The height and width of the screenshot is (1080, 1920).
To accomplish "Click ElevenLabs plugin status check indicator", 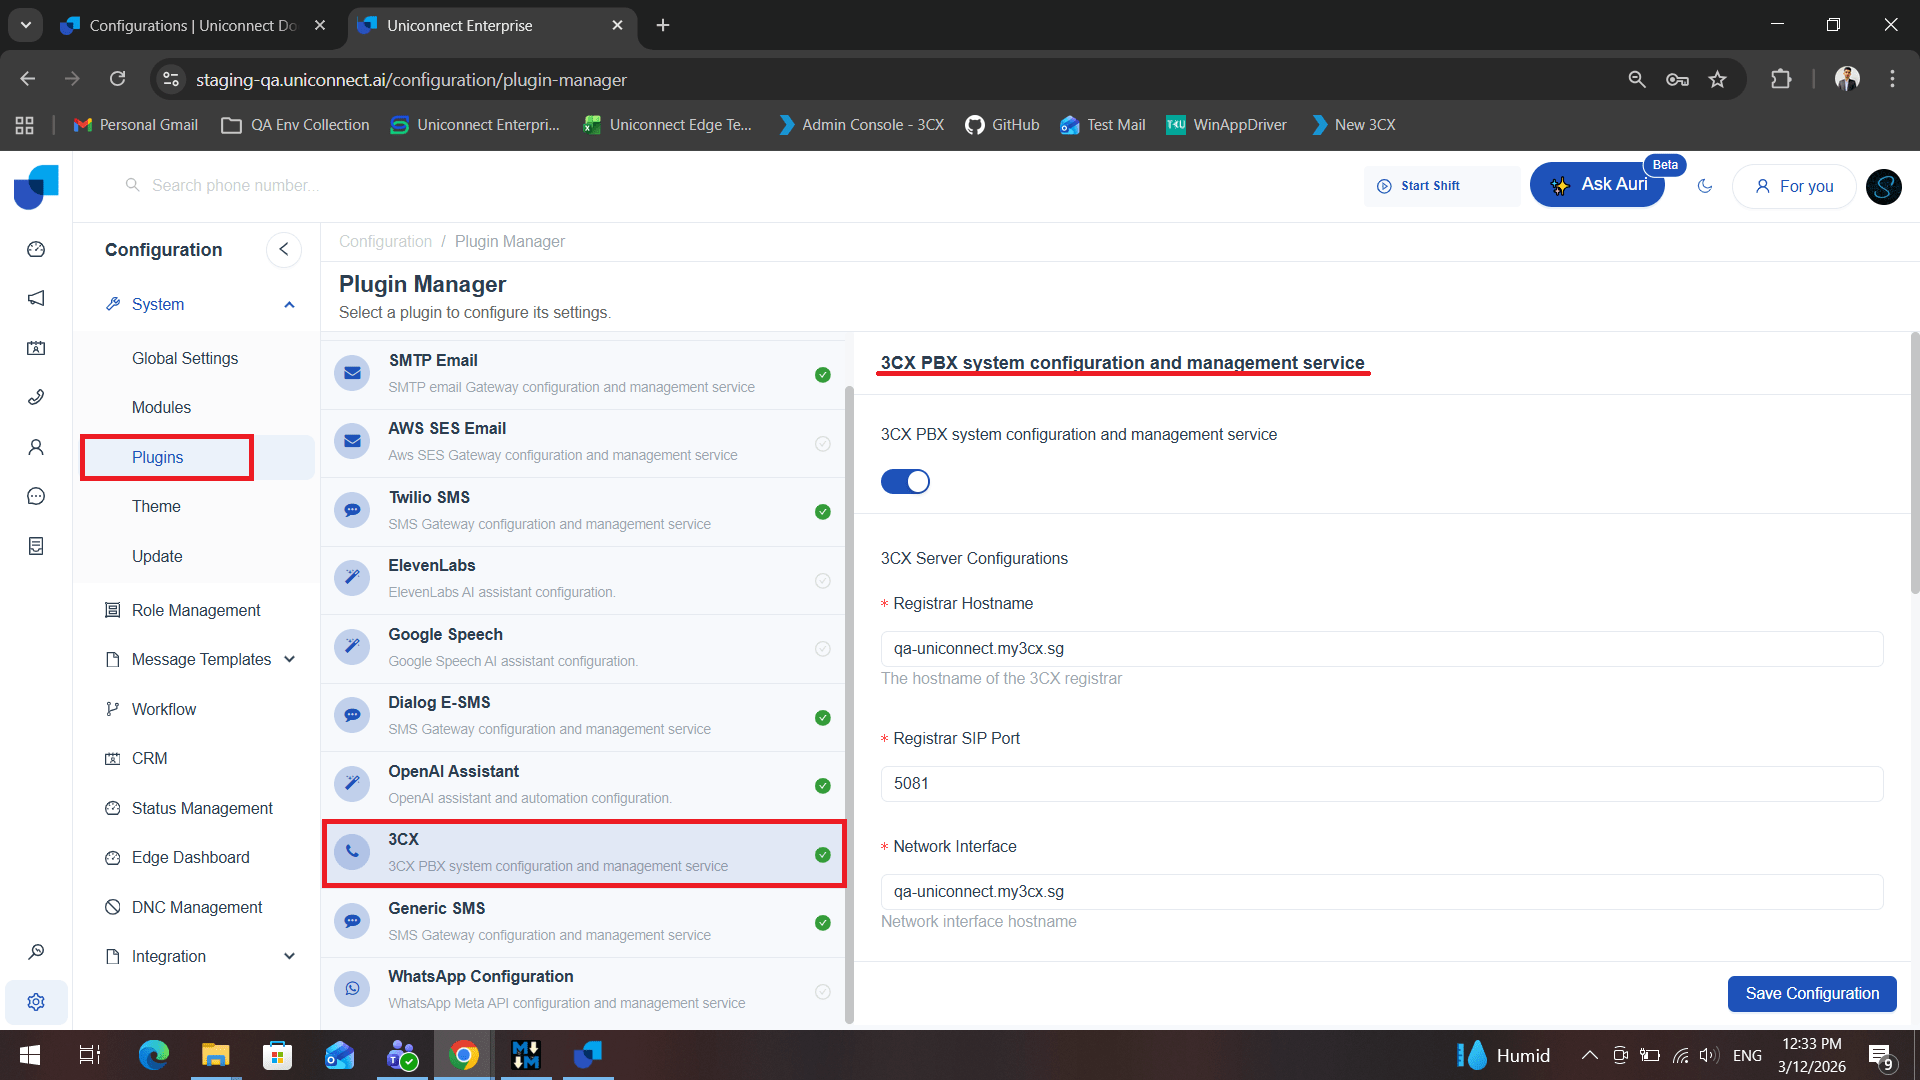I will pos(822,580).
